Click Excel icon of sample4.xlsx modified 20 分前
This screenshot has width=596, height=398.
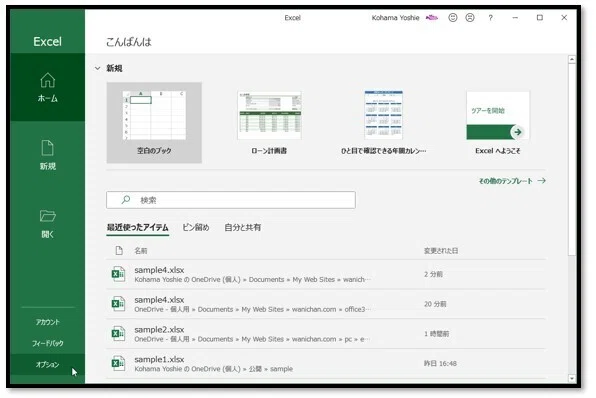118,304
